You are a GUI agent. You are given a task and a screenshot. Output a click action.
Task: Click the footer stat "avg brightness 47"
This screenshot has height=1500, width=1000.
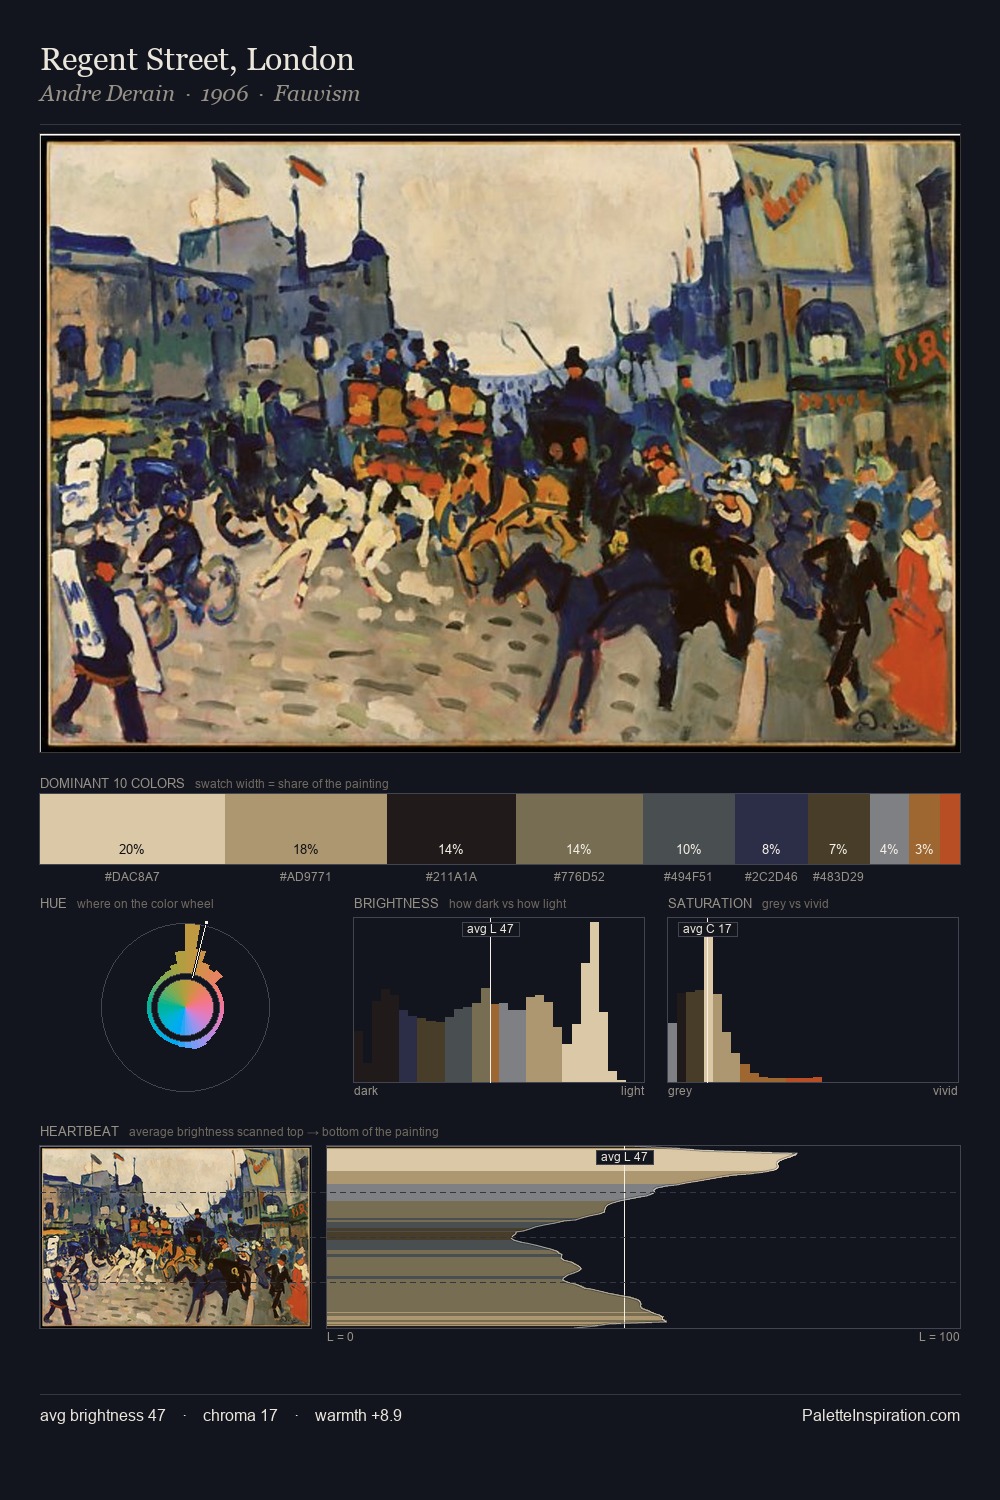click(x=103, y=1415)
